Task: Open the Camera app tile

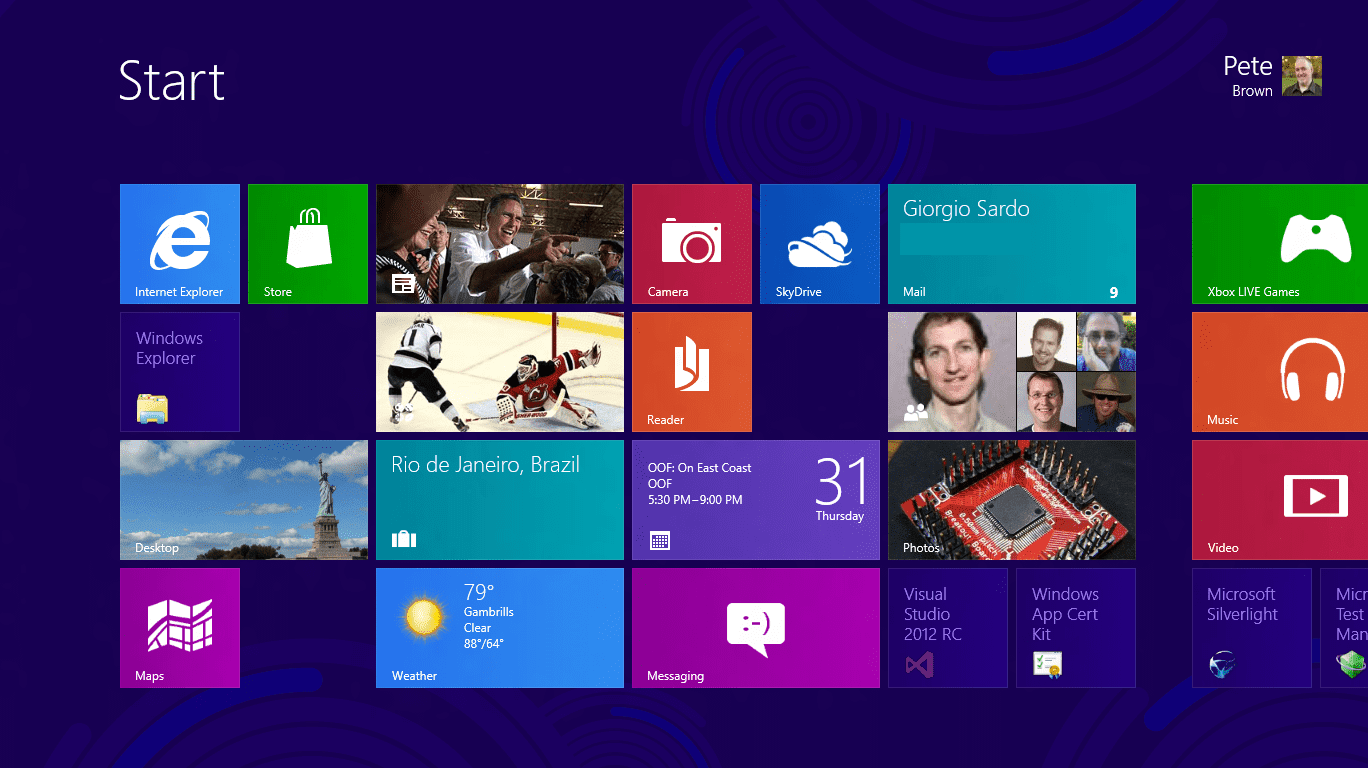Action: tap(692, 244)
